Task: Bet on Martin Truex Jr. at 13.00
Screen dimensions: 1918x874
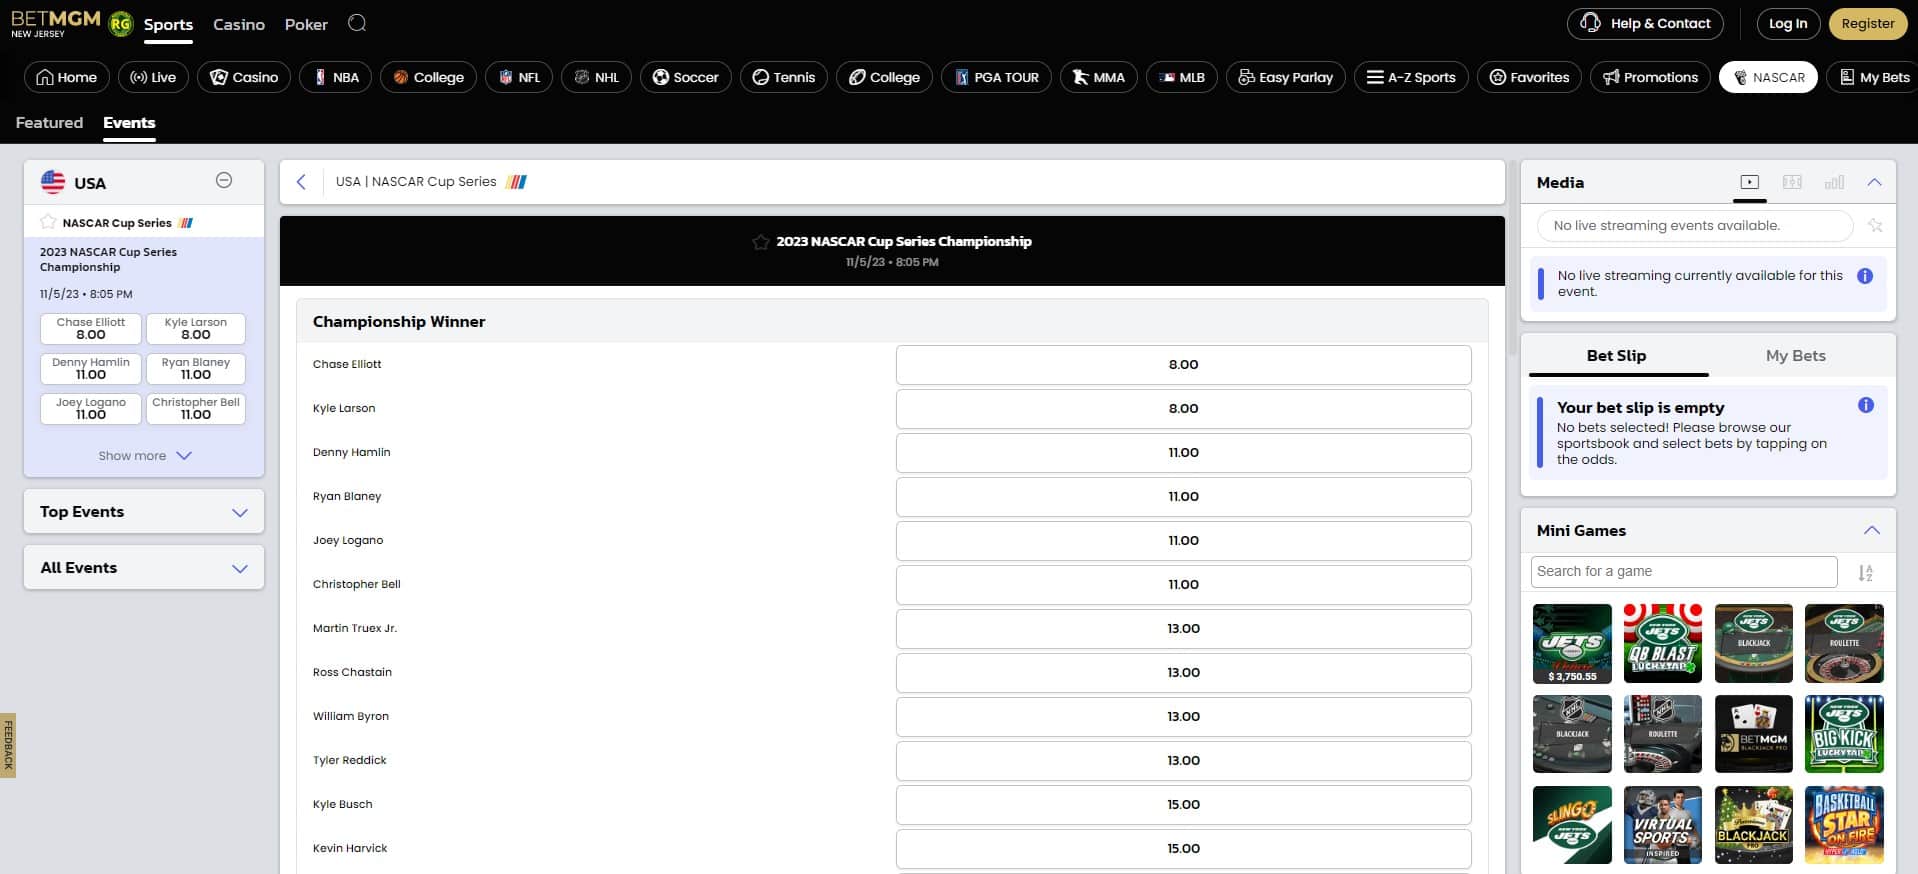Action: pos(1183,629)
